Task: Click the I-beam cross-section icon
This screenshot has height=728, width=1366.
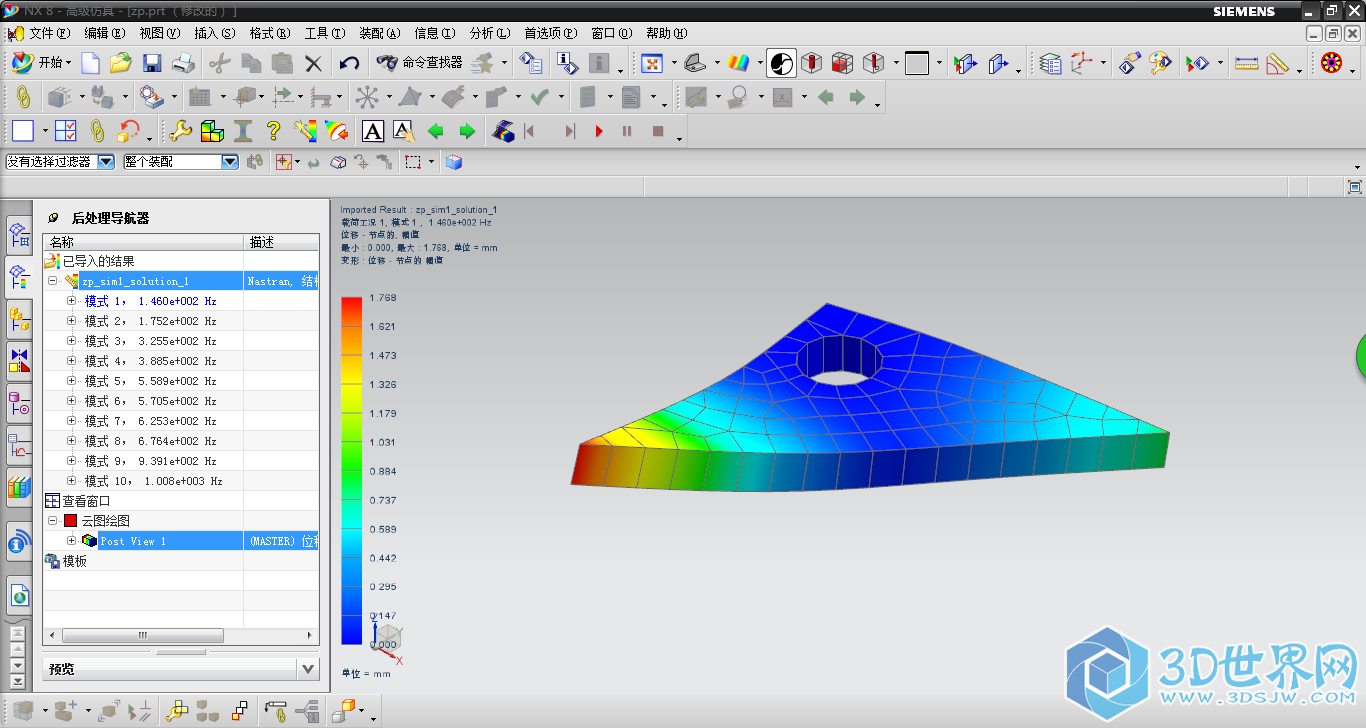Action: (x=242, y=131)
